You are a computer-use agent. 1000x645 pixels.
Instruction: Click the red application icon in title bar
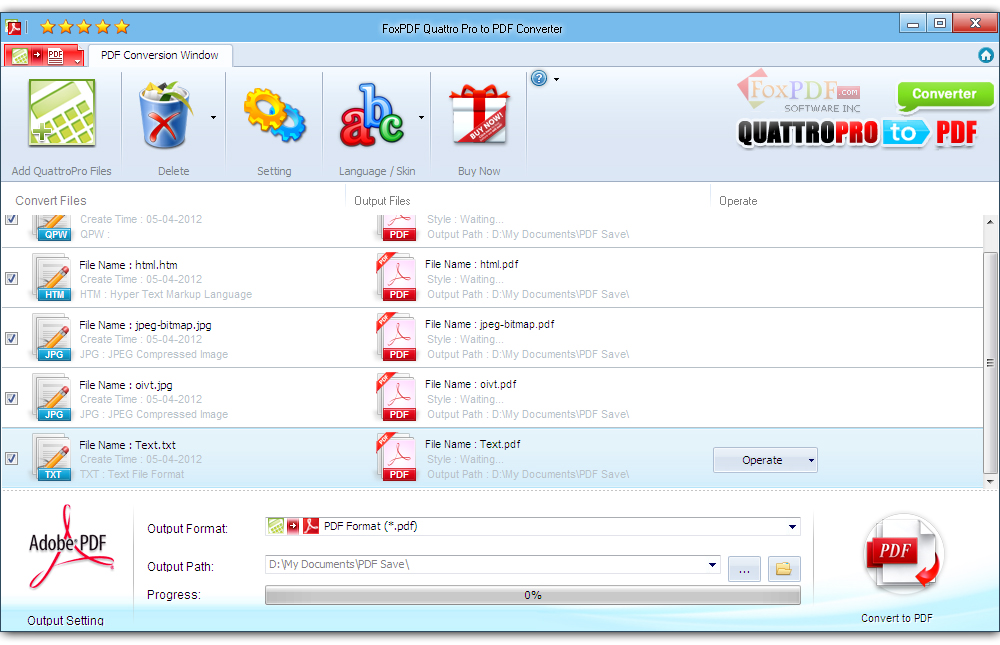tap(13, 27)
